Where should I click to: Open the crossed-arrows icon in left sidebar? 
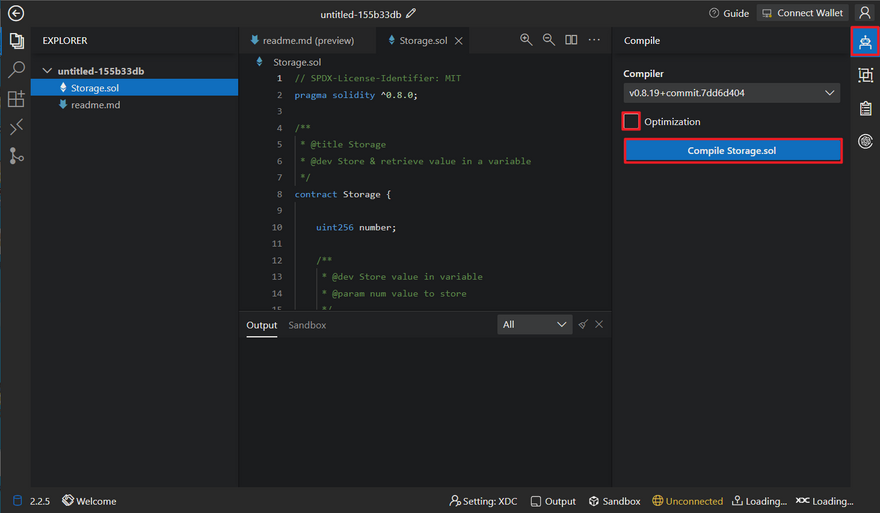[16, 127]
